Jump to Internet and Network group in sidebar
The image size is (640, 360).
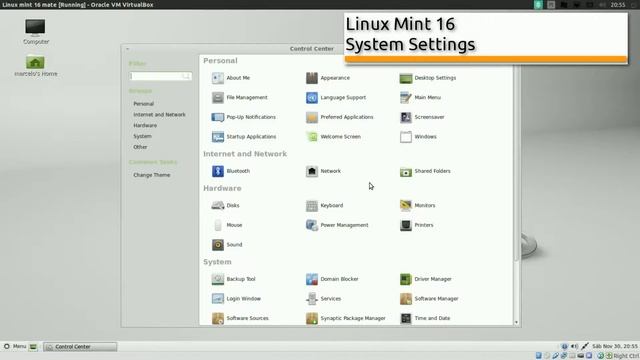coord(159,115)
